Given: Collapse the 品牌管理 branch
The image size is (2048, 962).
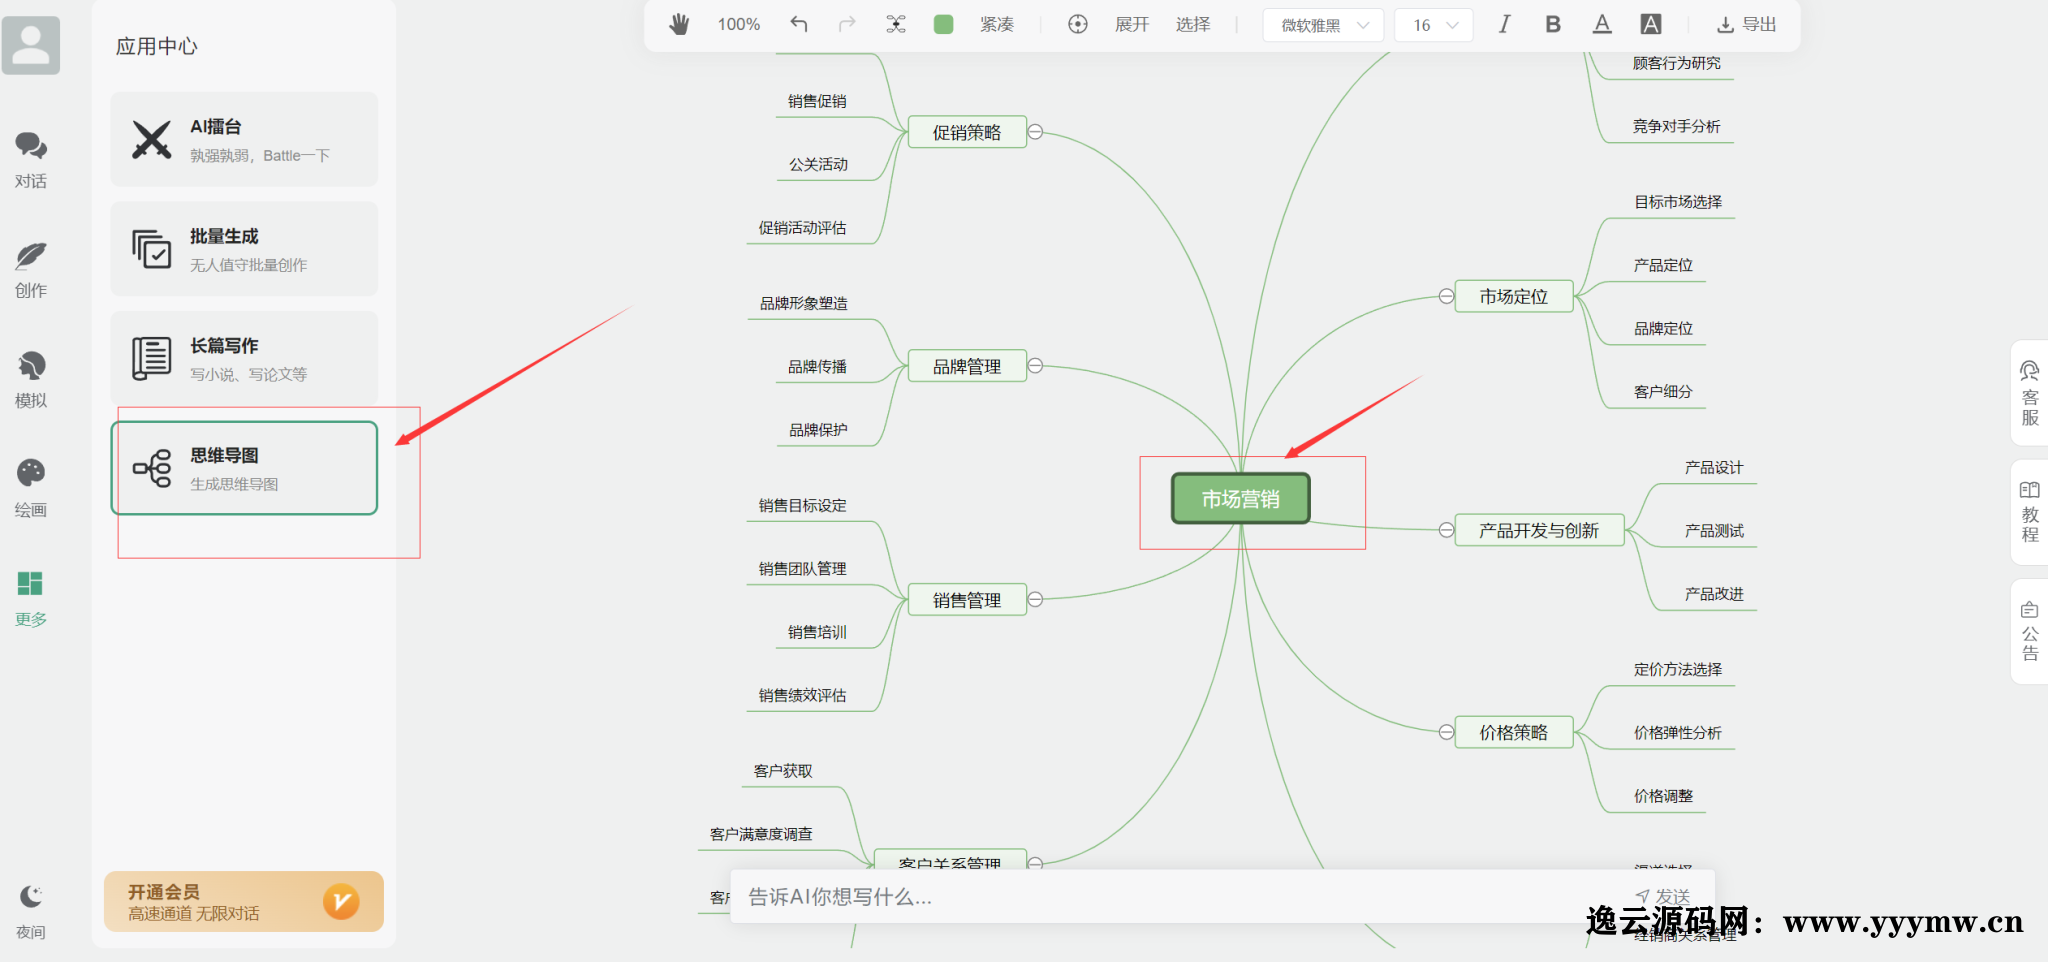Looking at the screenshot, I should point(1036,366).
